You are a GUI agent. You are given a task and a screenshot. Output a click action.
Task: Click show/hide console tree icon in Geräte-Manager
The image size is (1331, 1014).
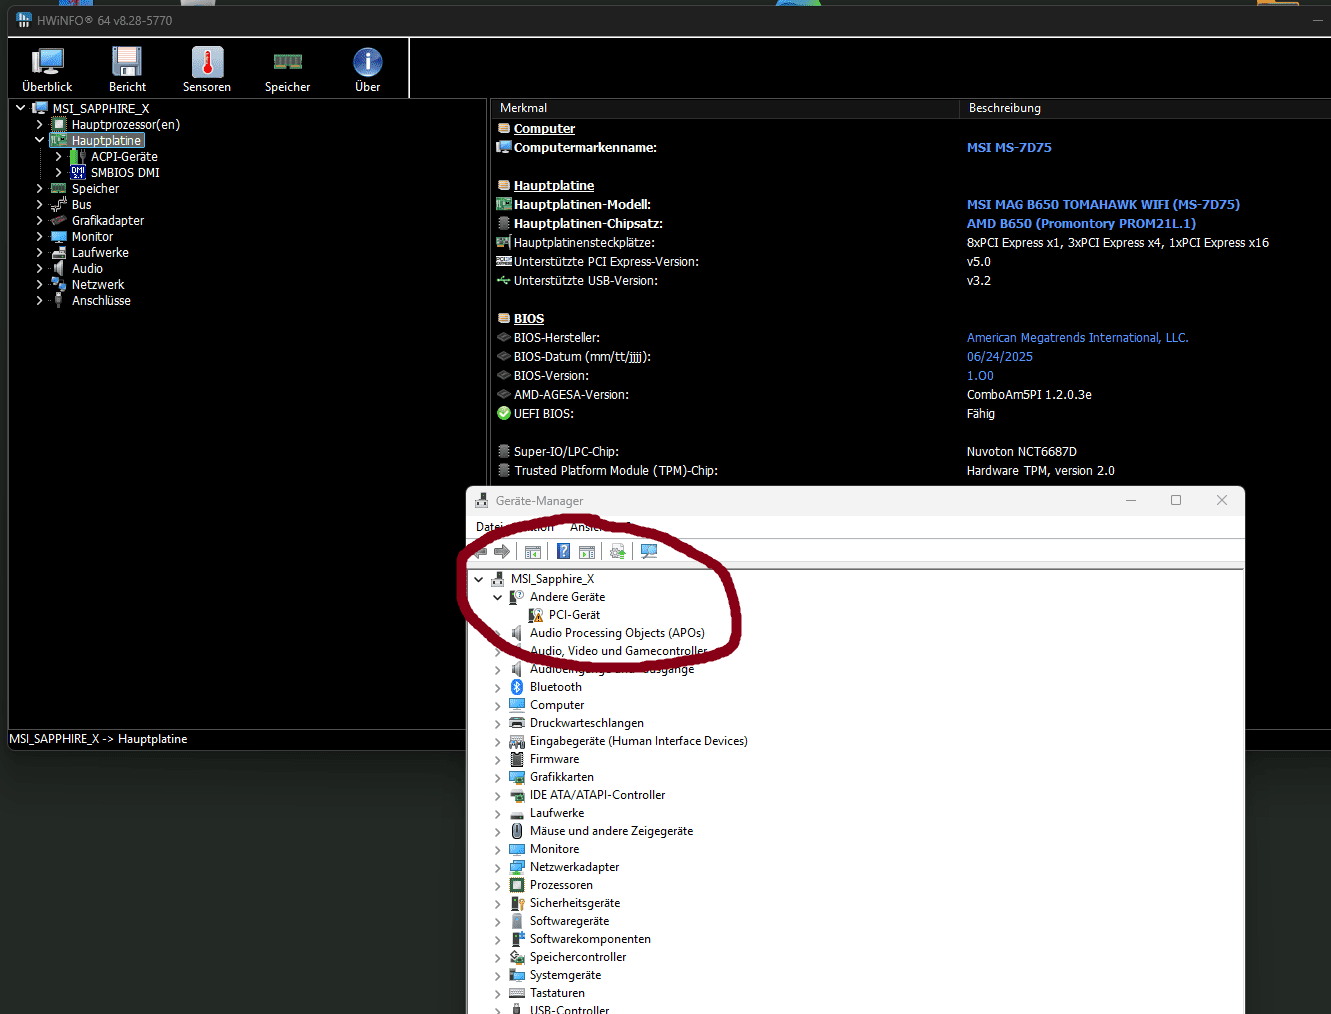(533, 552)
